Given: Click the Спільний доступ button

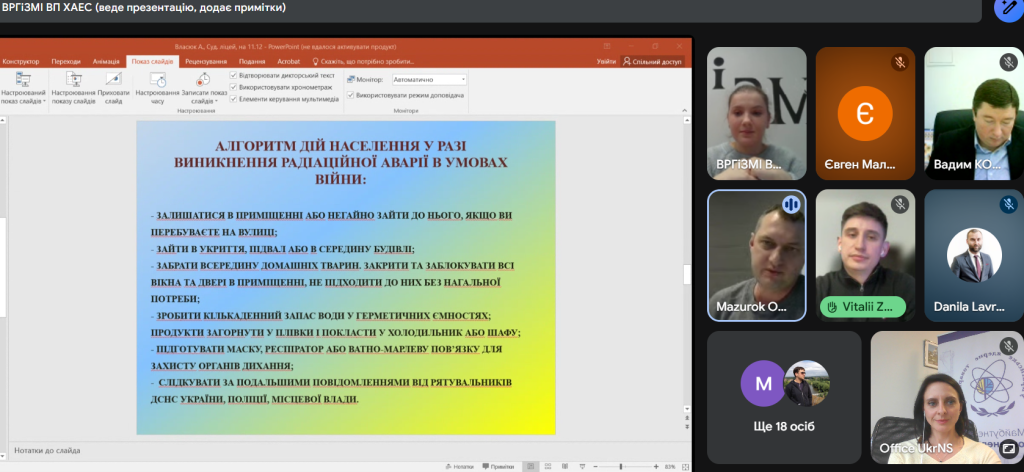Looking at the screenshot, I should click(652, 61).
